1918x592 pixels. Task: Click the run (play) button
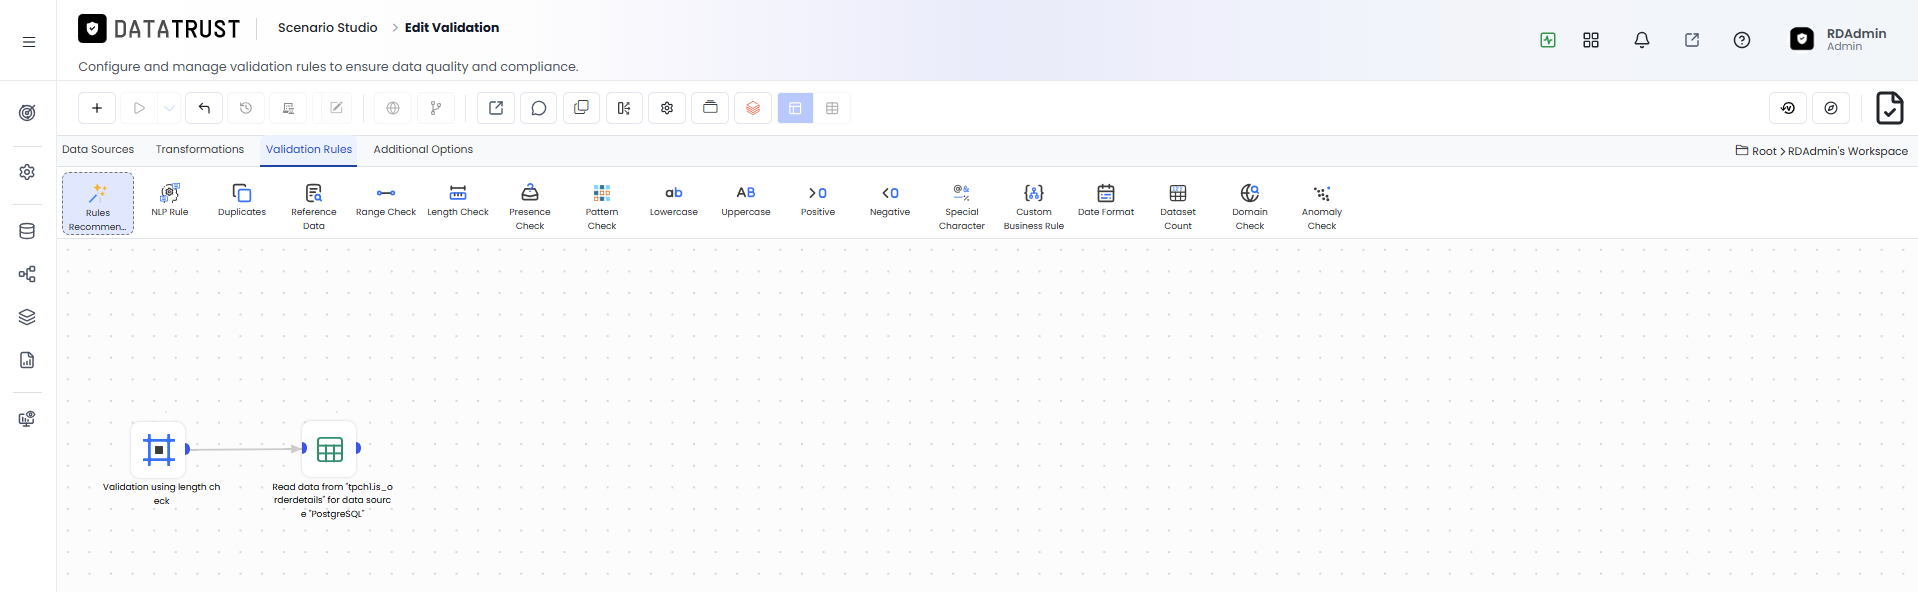coord(139,108)
